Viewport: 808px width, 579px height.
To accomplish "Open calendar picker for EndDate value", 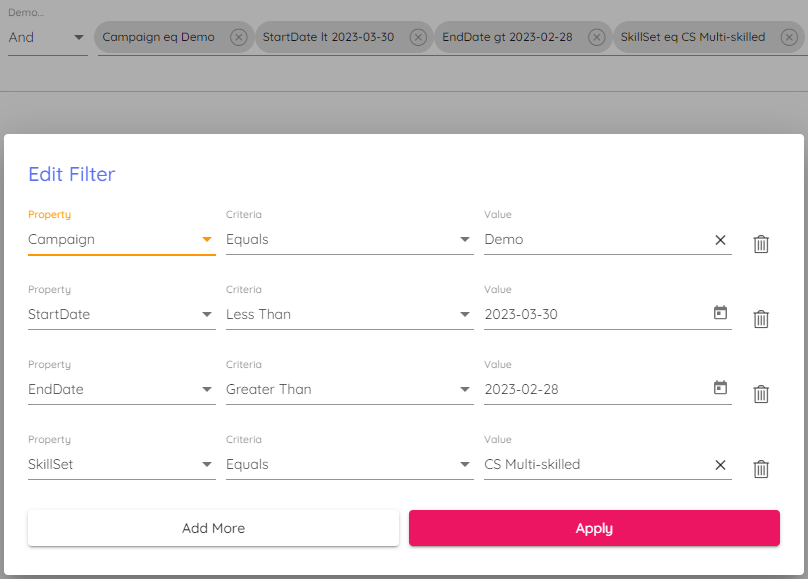I will click(720, 388).
